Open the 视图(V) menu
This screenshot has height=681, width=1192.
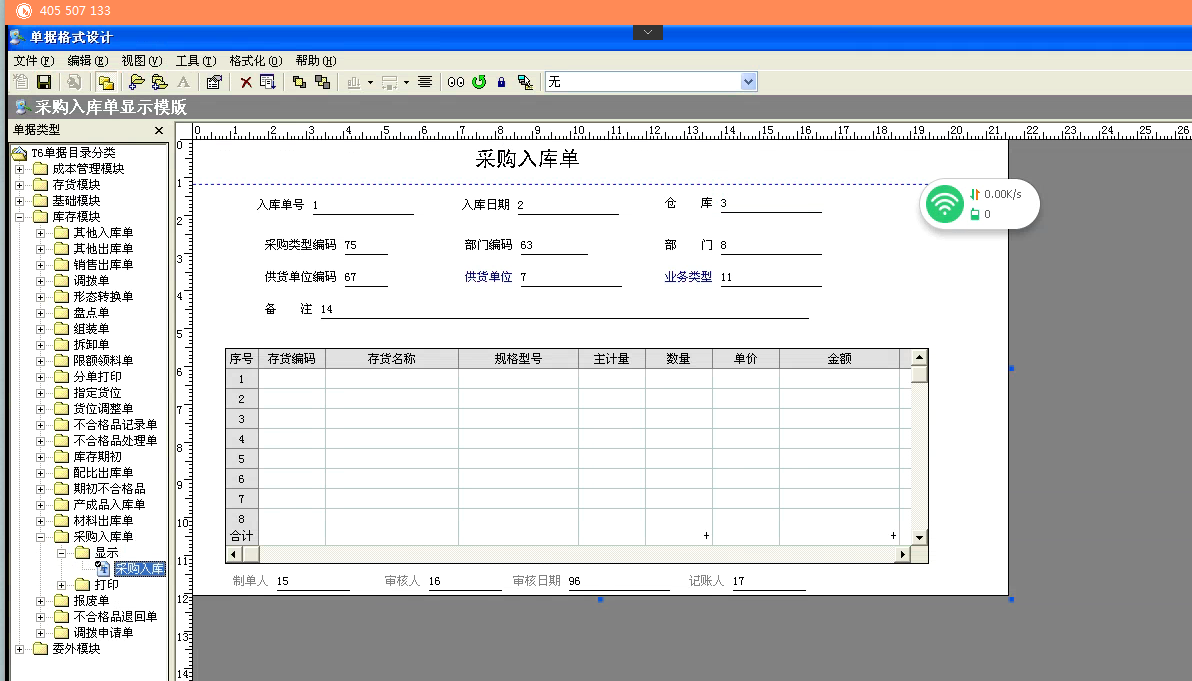coord(142,61)
